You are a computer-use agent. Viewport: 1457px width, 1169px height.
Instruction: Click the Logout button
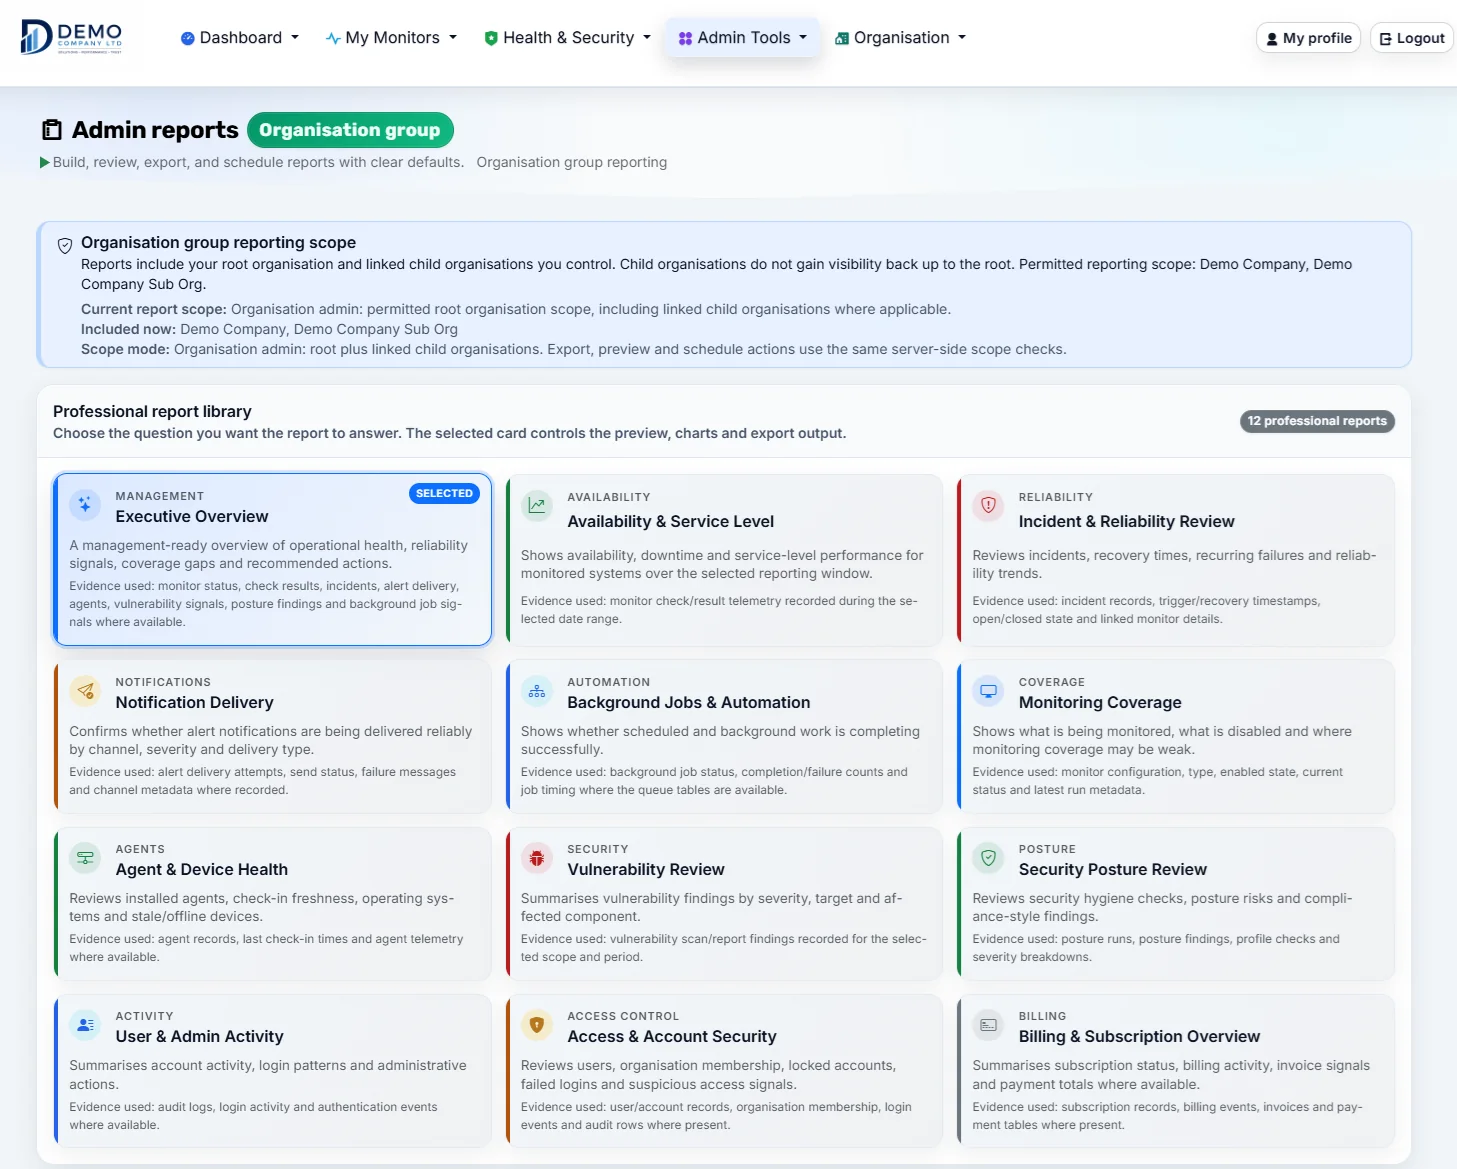pyautogui.click(x=1411, y=38)
